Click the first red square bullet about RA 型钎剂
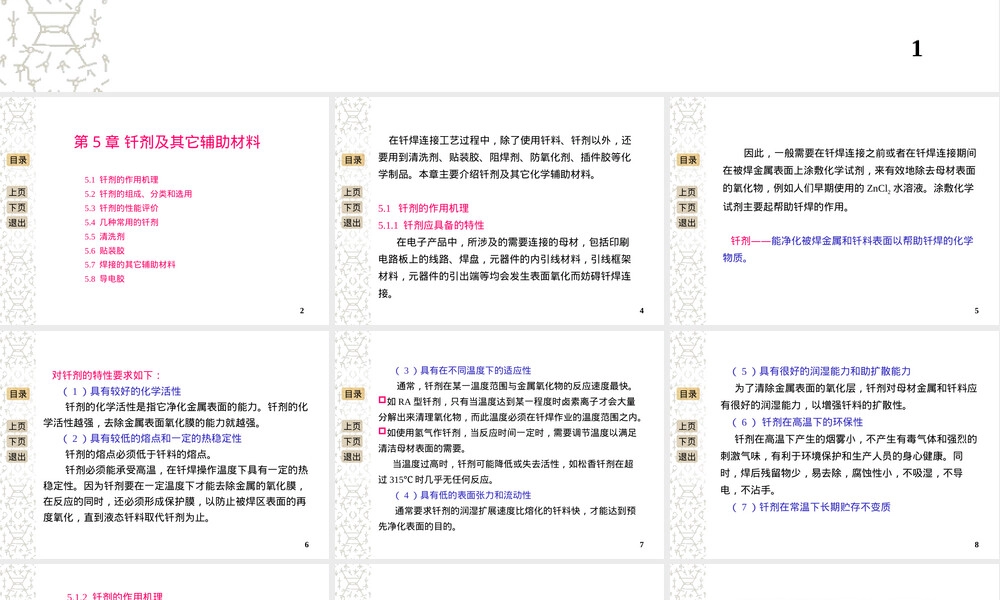This screenshot has height=600, width=1000. [x=381, y=400]
